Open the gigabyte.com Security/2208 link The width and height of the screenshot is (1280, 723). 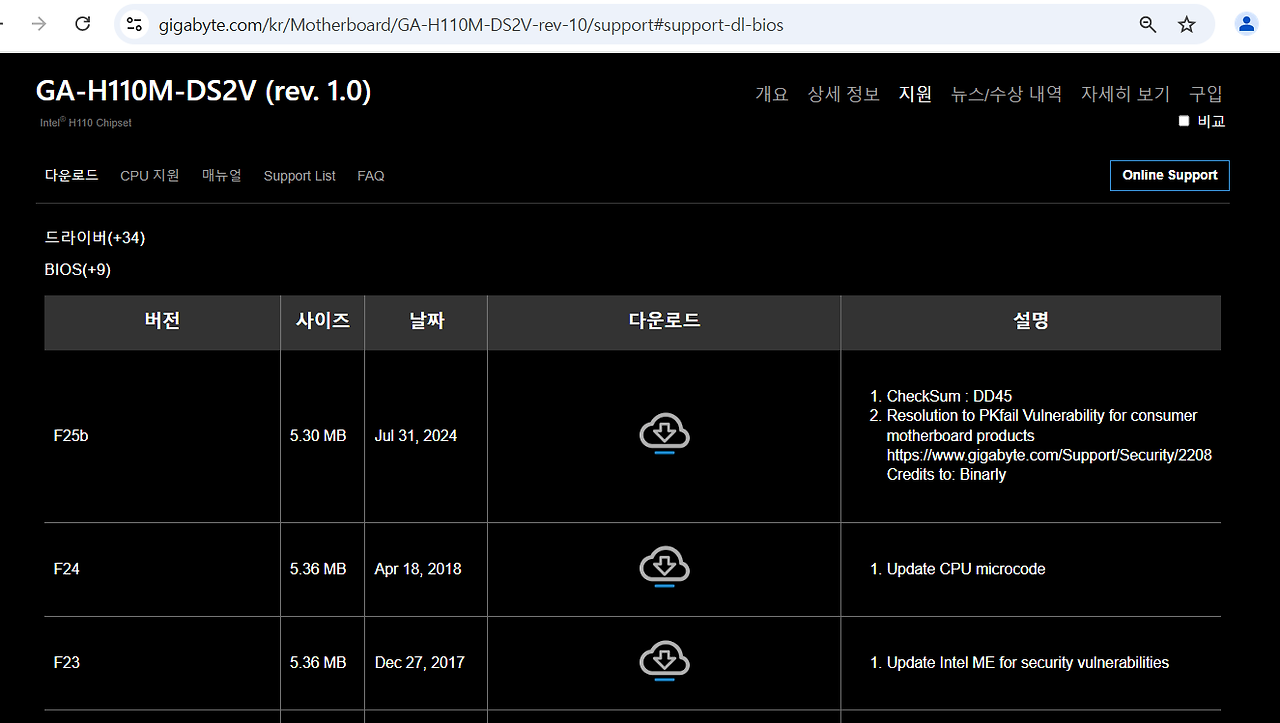point(1049,455)
